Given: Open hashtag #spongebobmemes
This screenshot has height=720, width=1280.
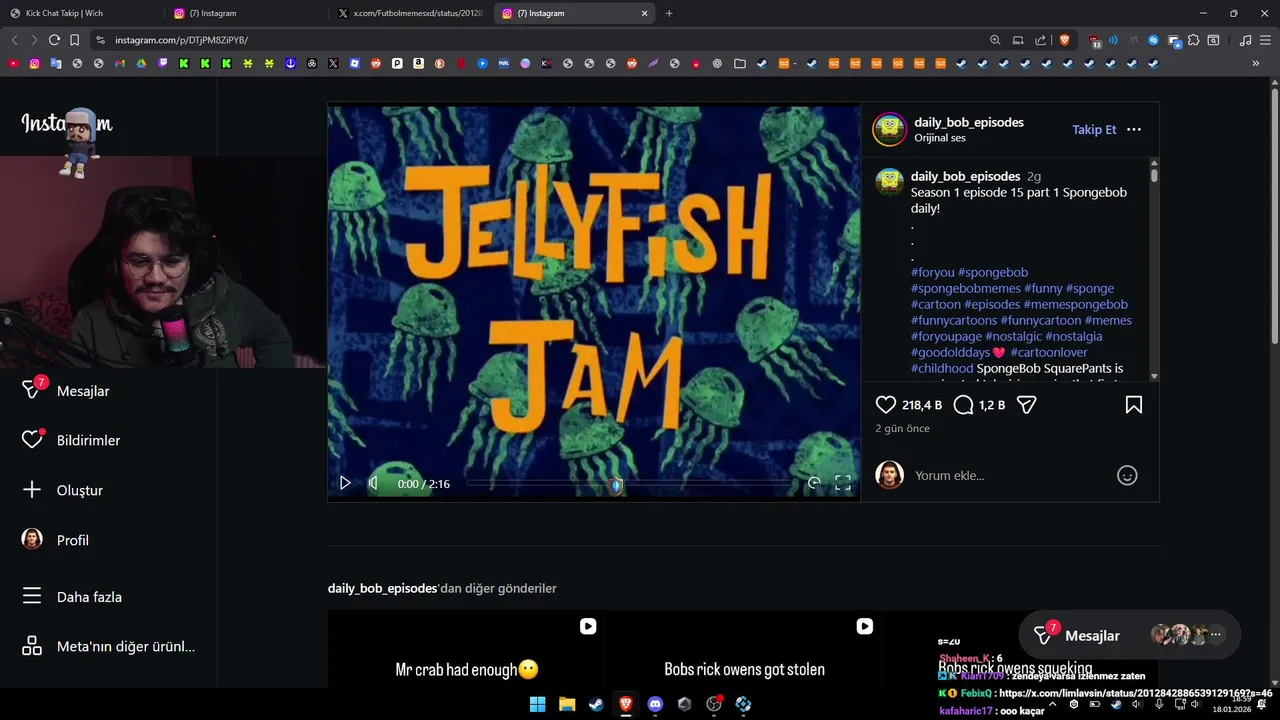Looking at the screenshot, I should pos(966,288).
